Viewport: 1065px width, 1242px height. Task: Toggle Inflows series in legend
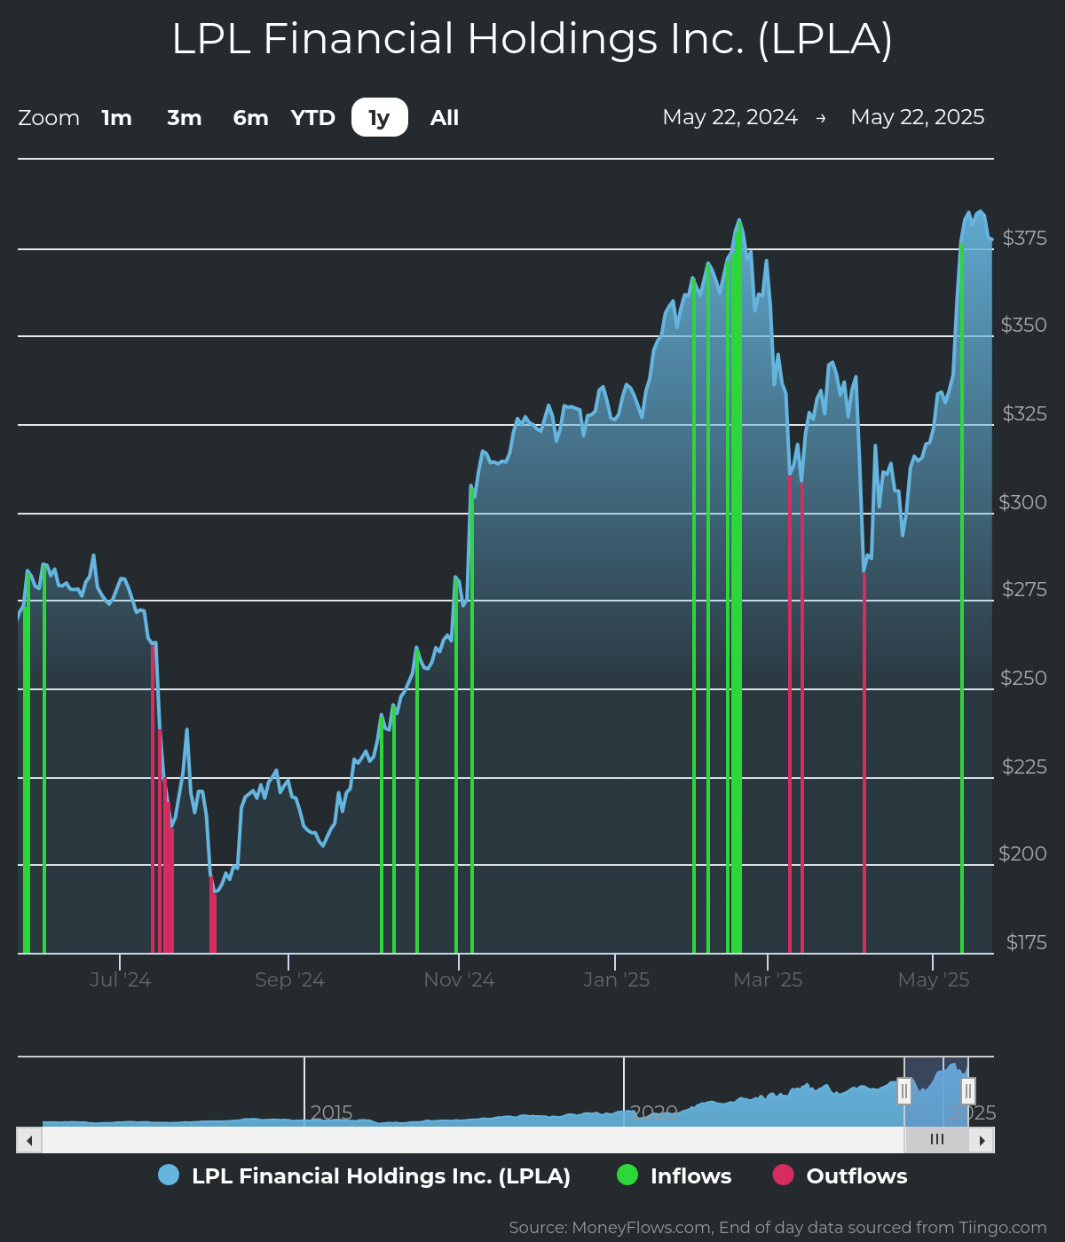click(x=674, y=1176)
